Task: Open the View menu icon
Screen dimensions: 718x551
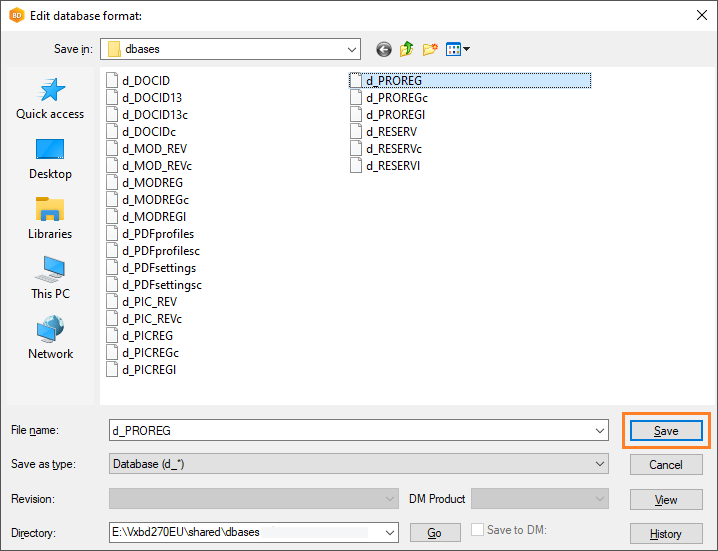Action: (x=458, y=49)
